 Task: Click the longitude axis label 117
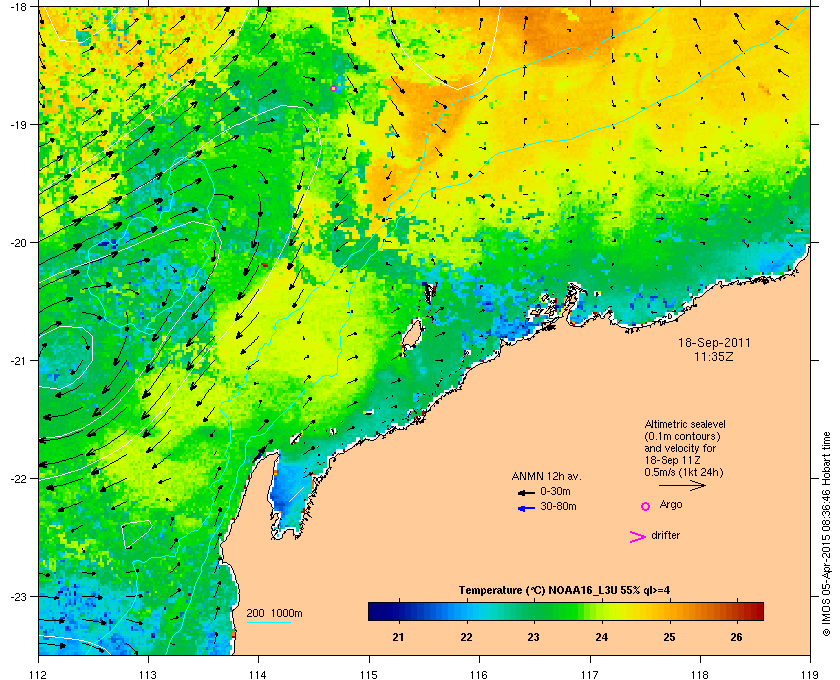(x=590, y=674)
